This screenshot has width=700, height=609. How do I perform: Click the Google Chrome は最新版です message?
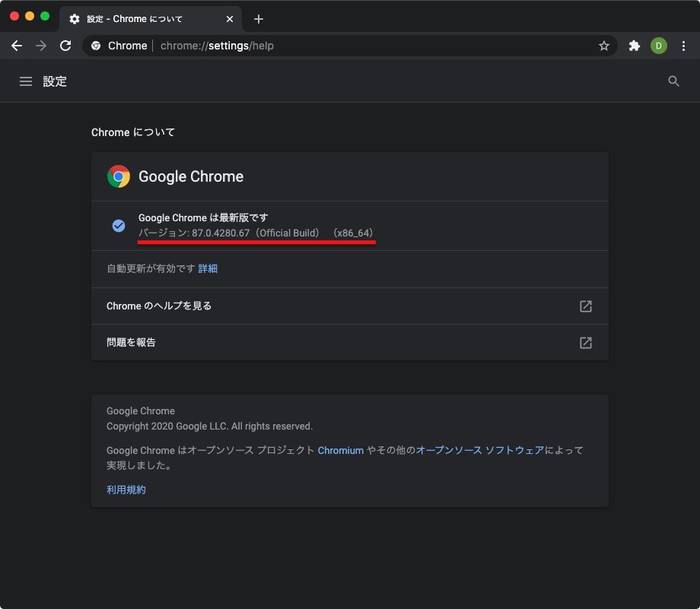click(203, 218)
